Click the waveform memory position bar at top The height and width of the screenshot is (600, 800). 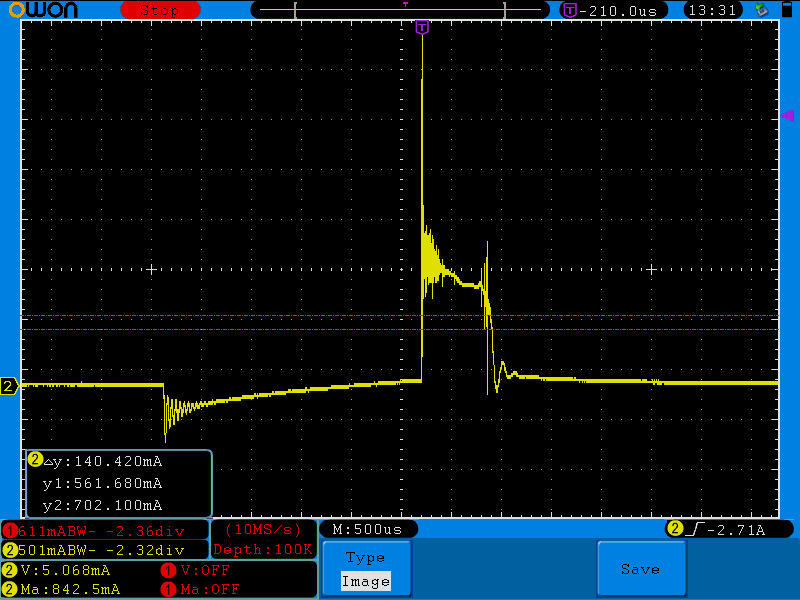(x=405, y=10)
